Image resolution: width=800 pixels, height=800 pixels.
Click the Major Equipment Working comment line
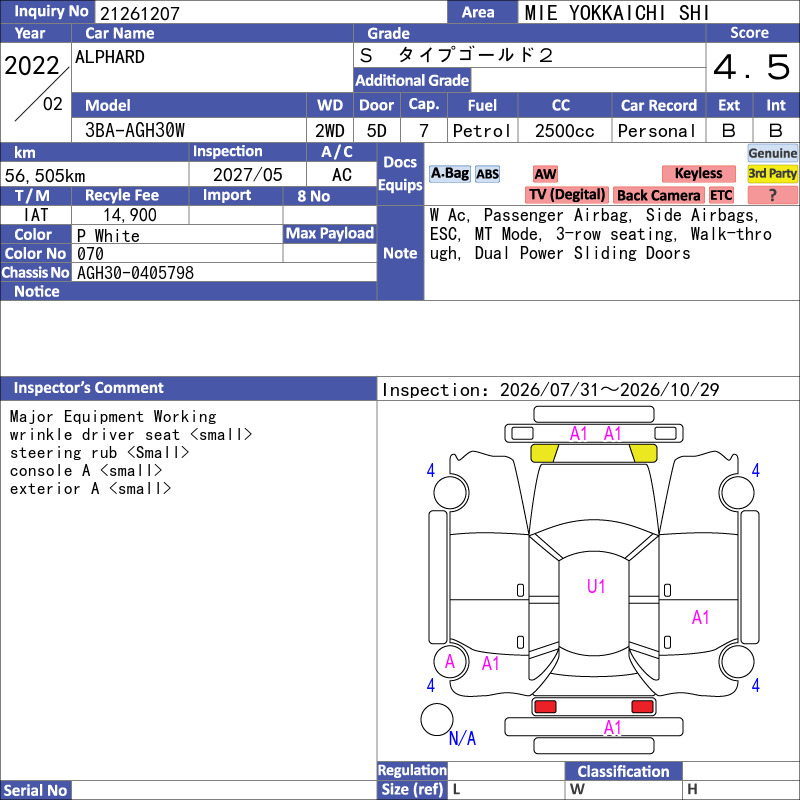pyautogui.click(x=113, y=416)
